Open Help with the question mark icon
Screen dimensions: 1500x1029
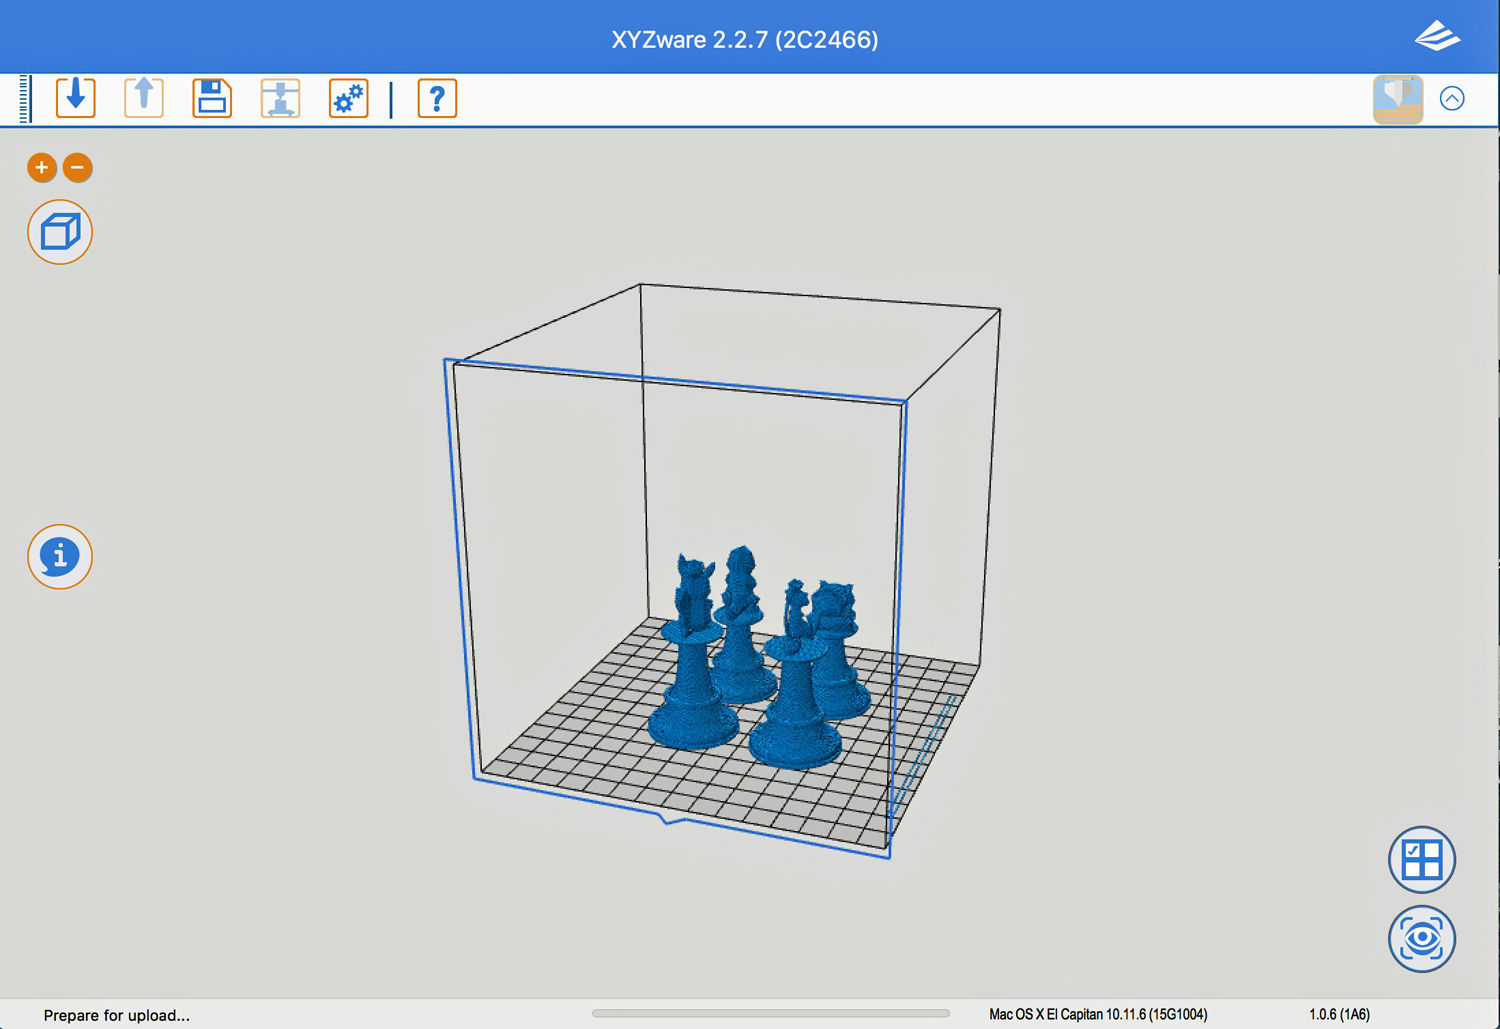tap(437, 98)
